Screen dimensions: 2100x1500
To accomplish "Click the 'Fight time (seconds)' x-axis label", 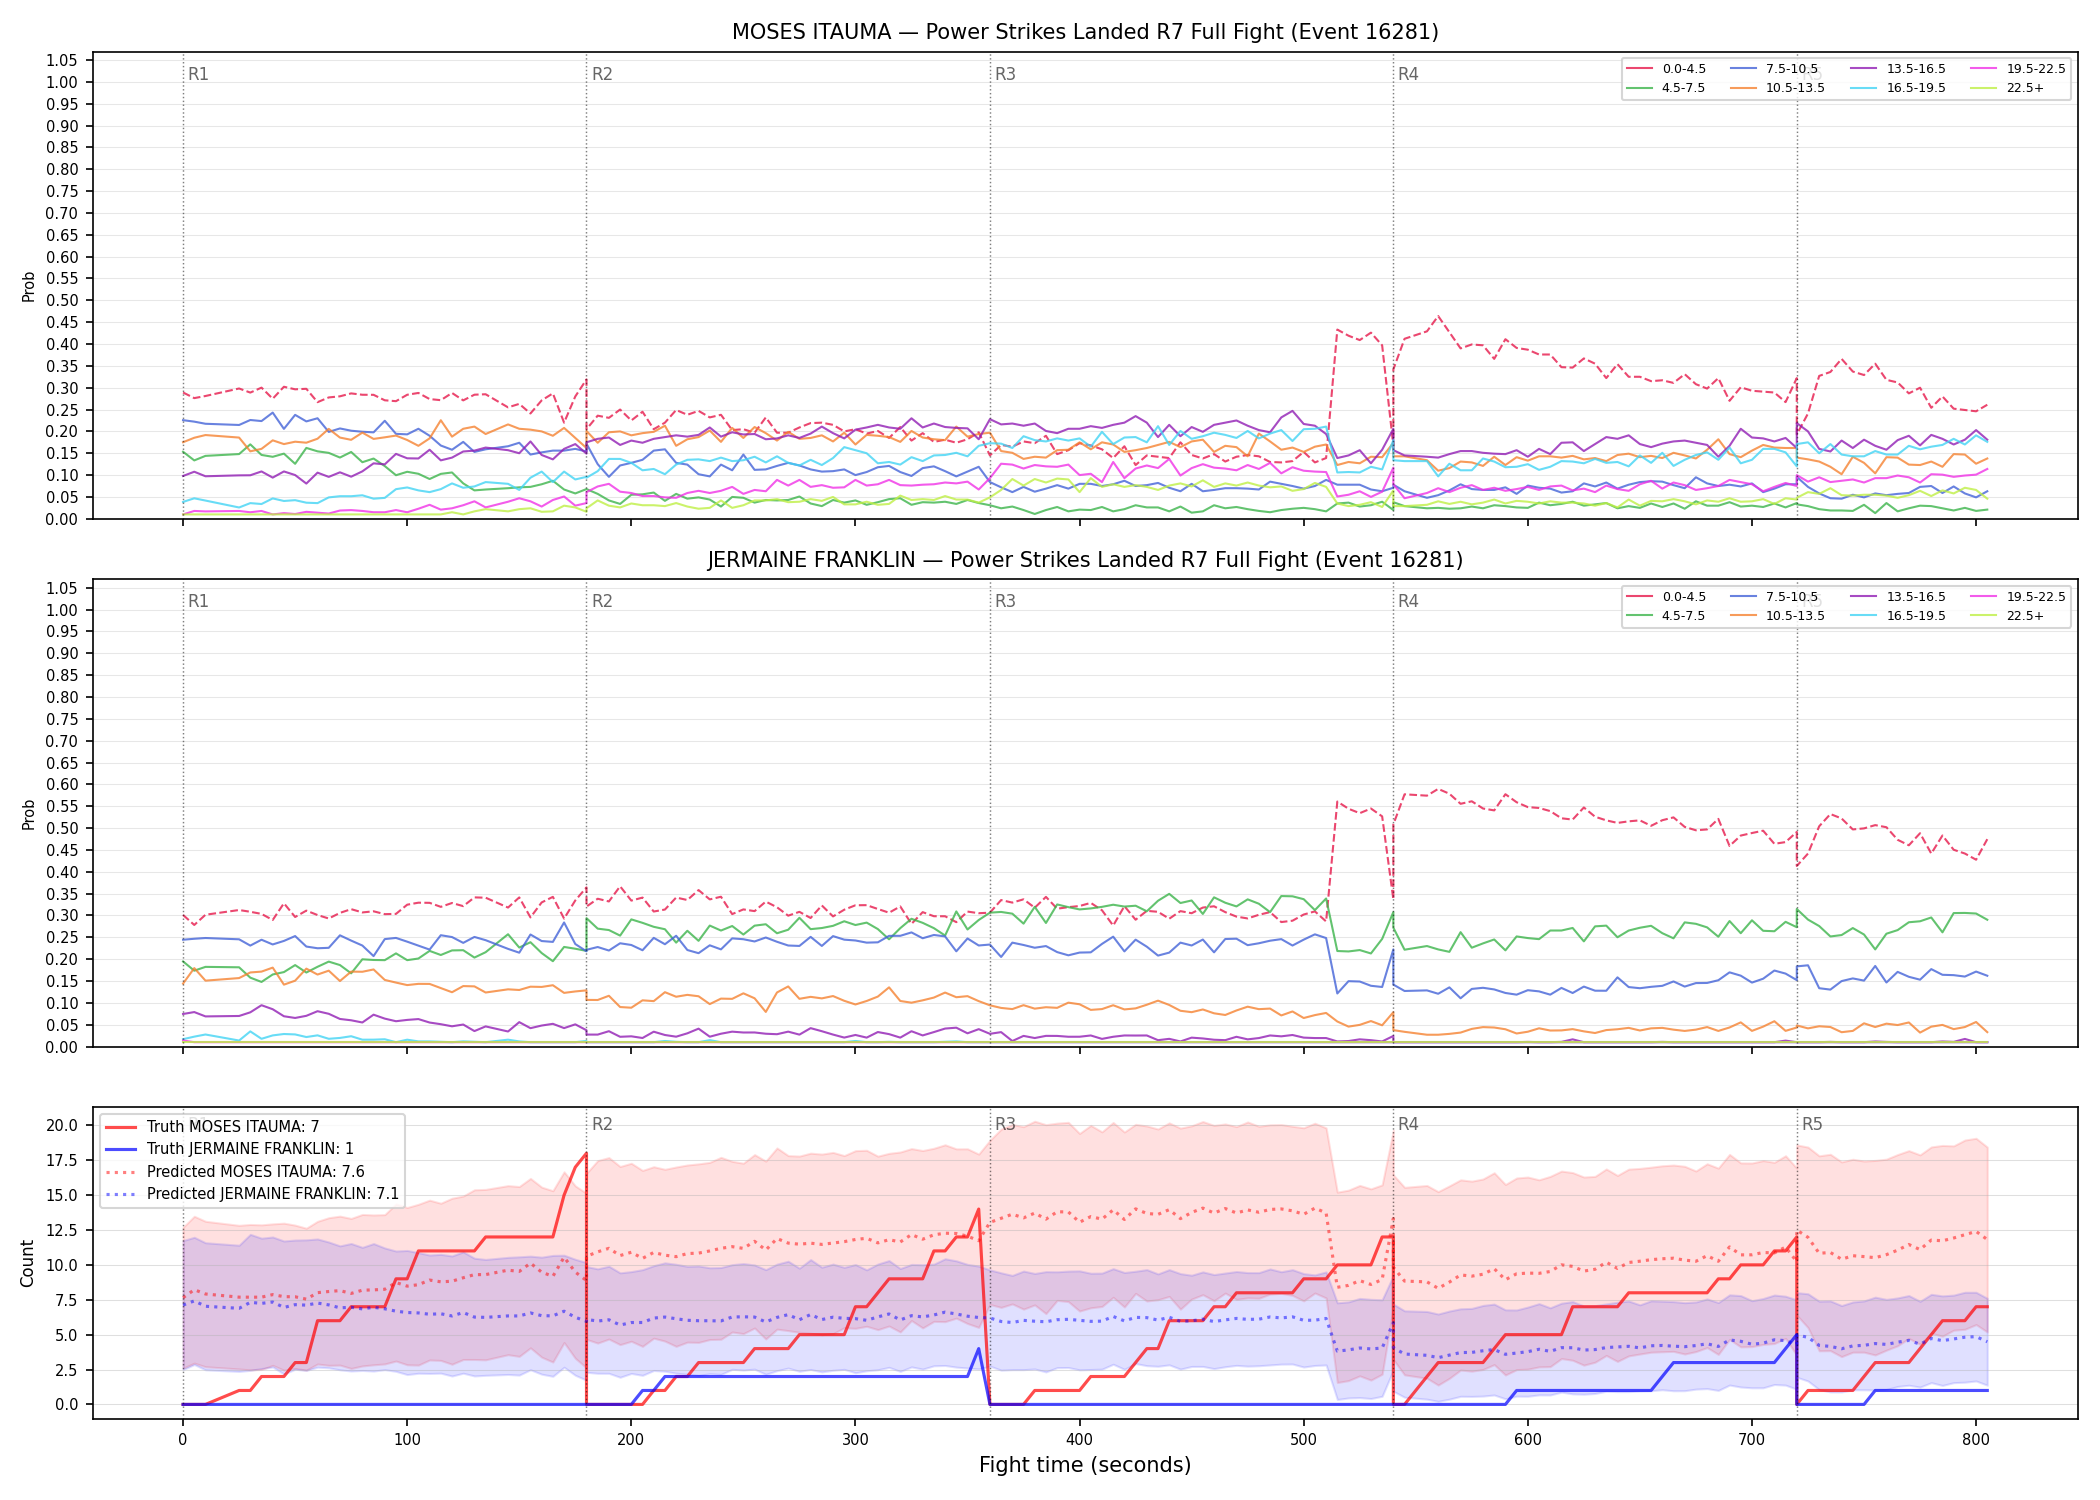I will pyautogui.click(x=1085, y=1466).
